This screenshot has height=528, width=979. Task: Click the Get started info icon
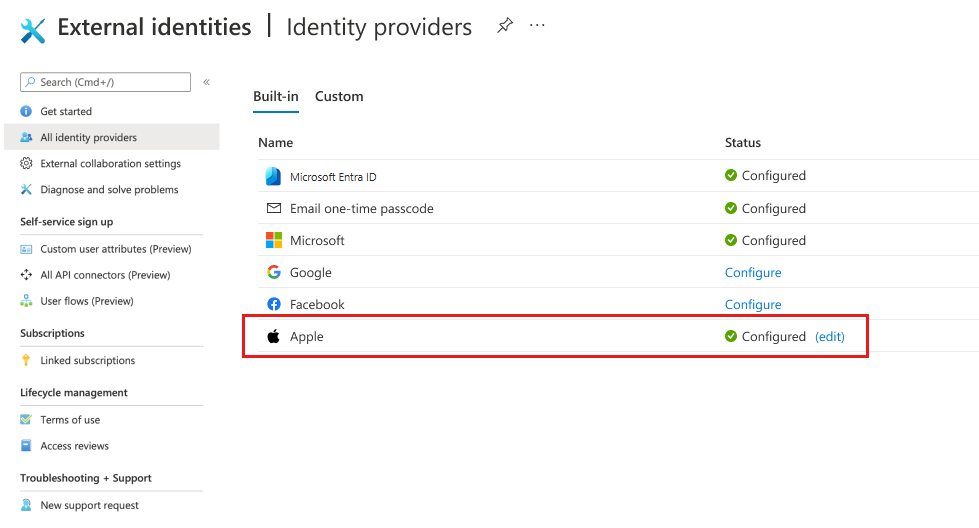click(26, 111)
